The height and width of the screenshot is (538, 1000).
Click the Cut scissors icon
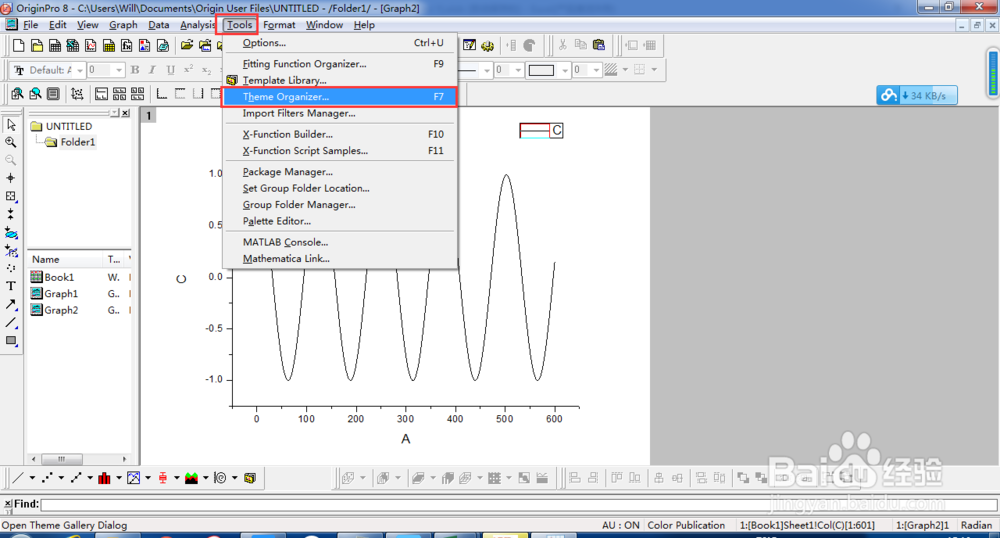pyautogui.click(x=562, y=45)
